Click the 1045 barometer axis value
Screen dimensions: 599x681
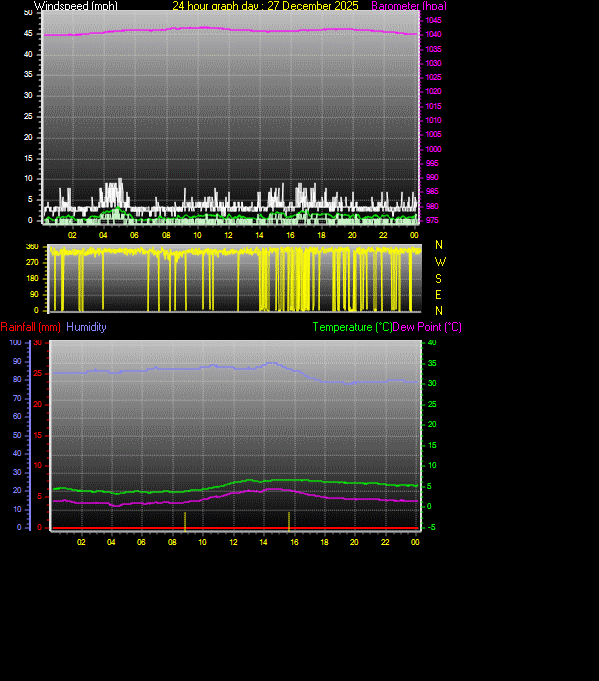[433, 20]
